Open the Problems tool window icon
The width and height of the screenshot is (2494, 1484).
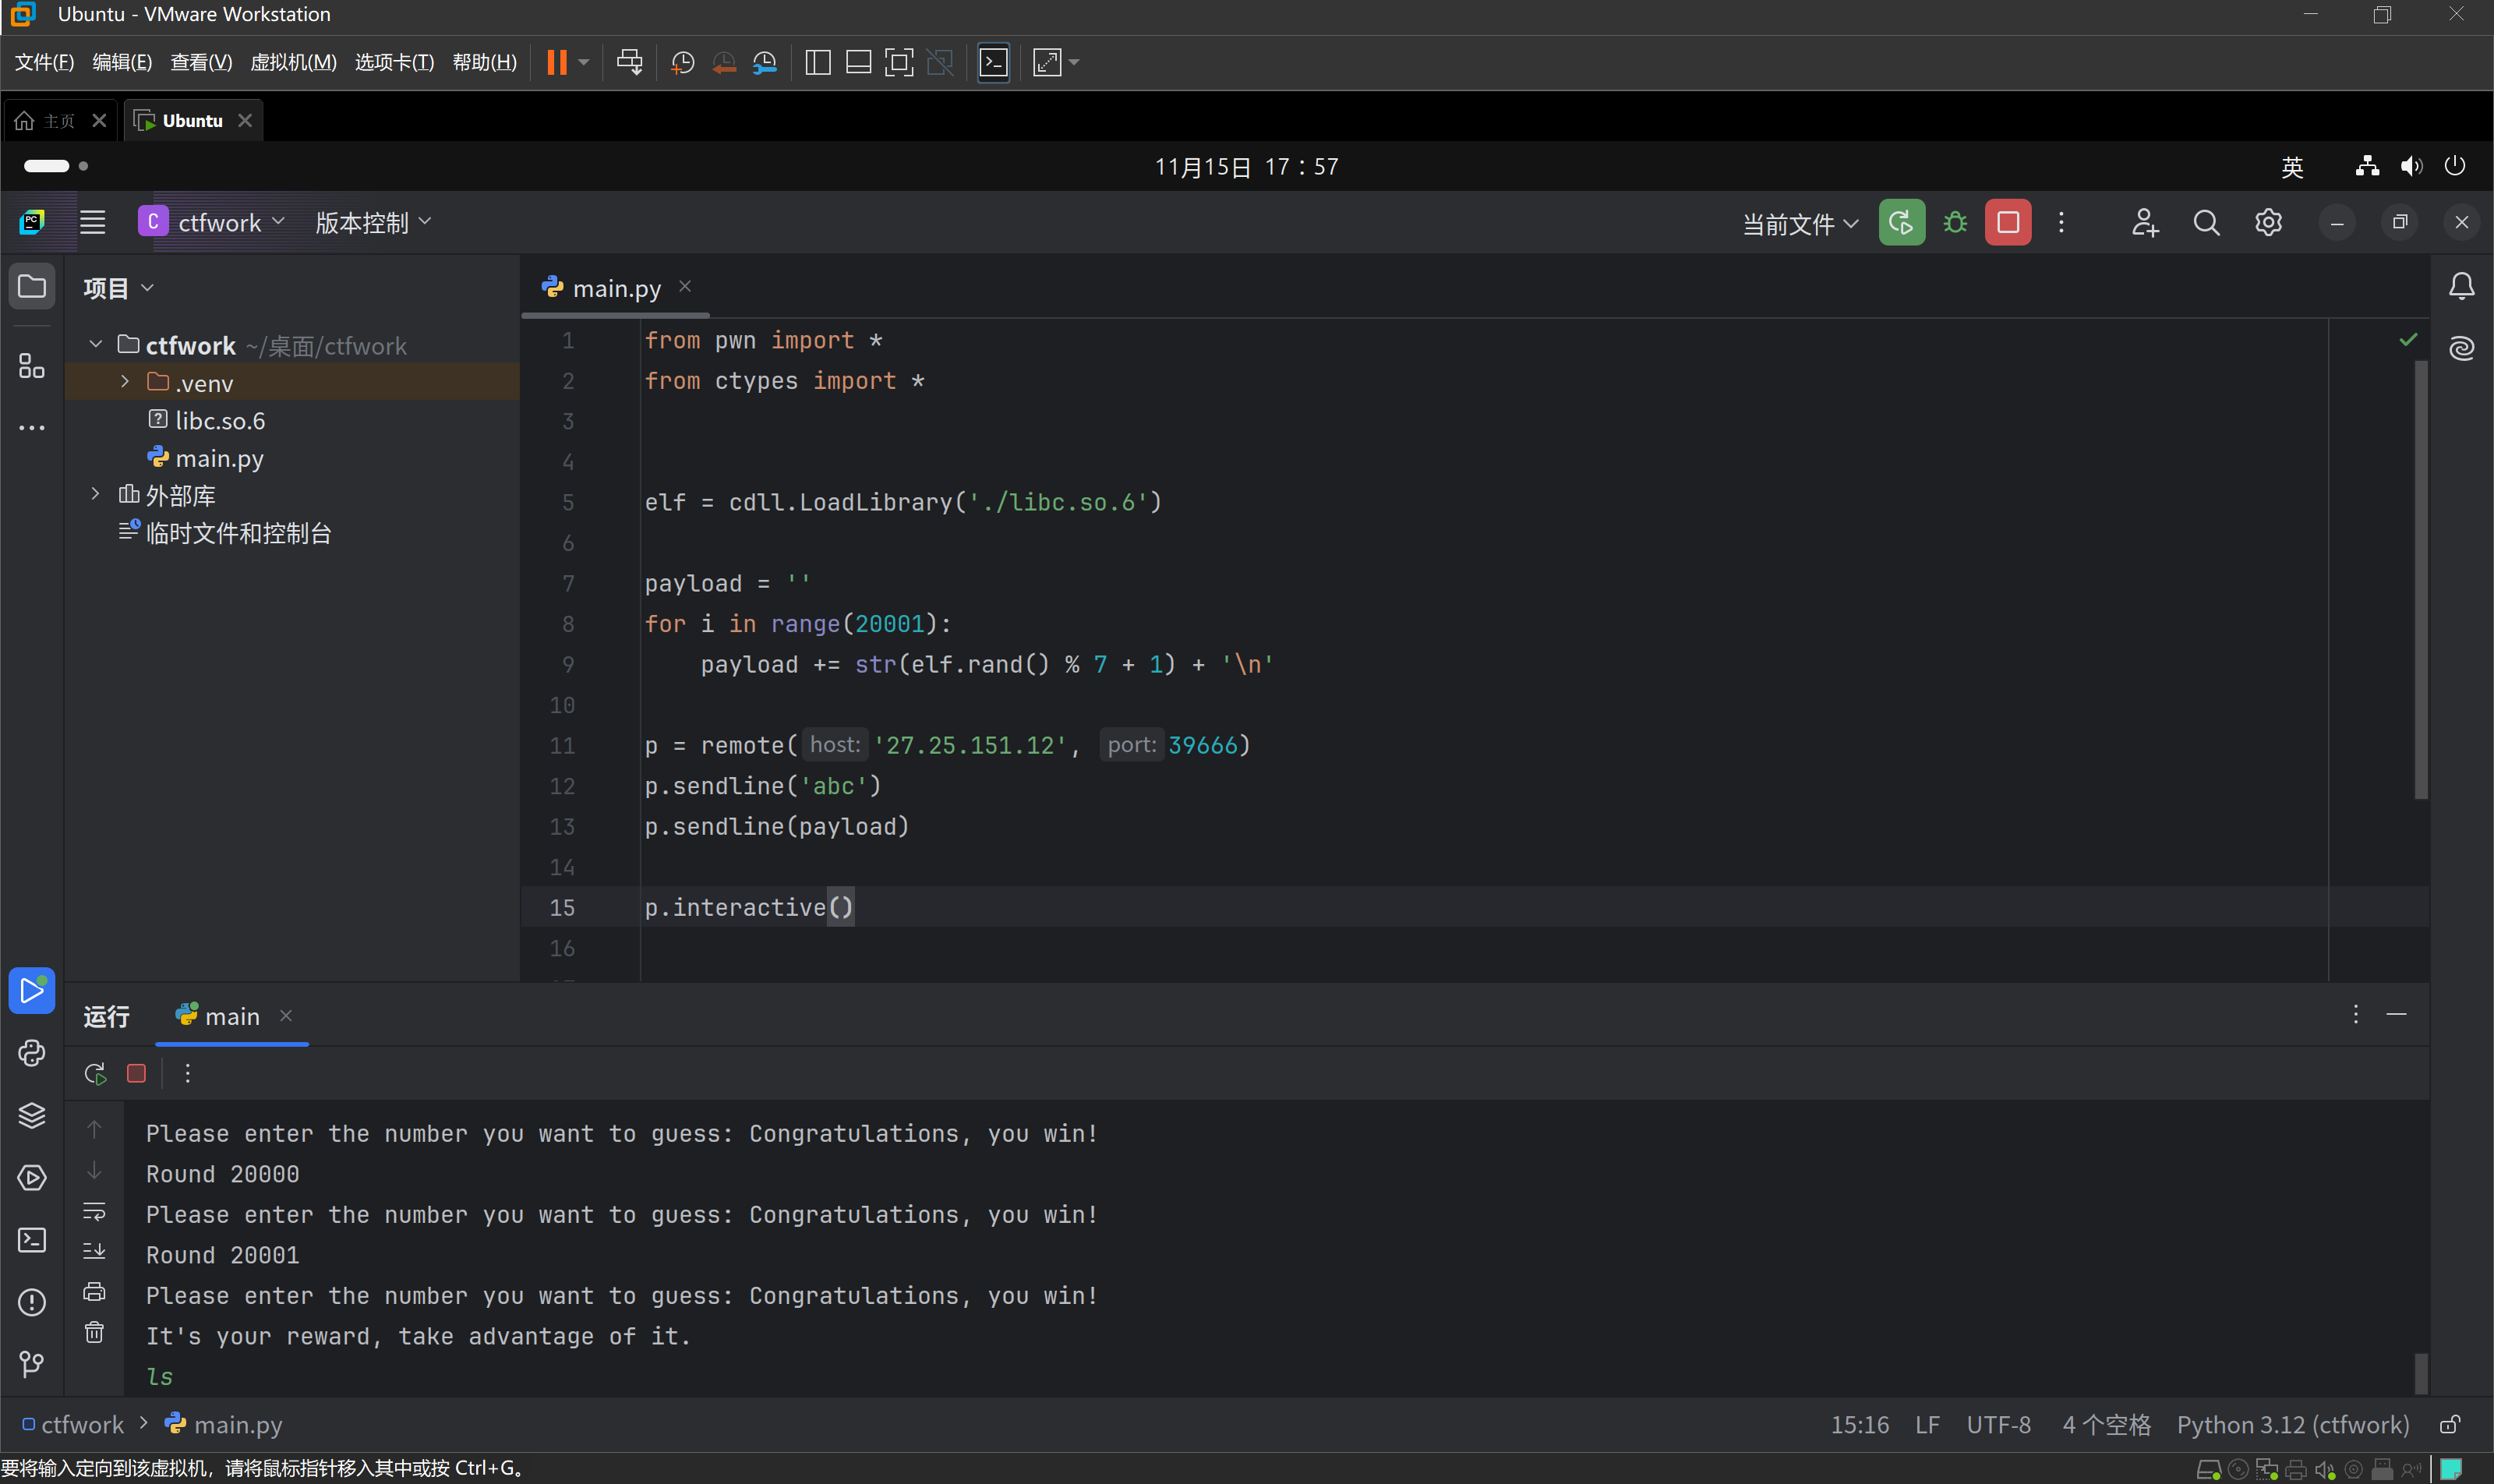click(32, 1302)
